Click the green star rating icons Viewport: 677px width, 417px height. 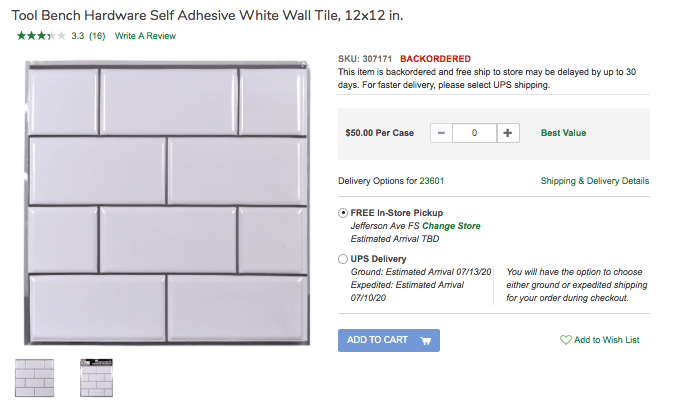click(x=41, y=36)
